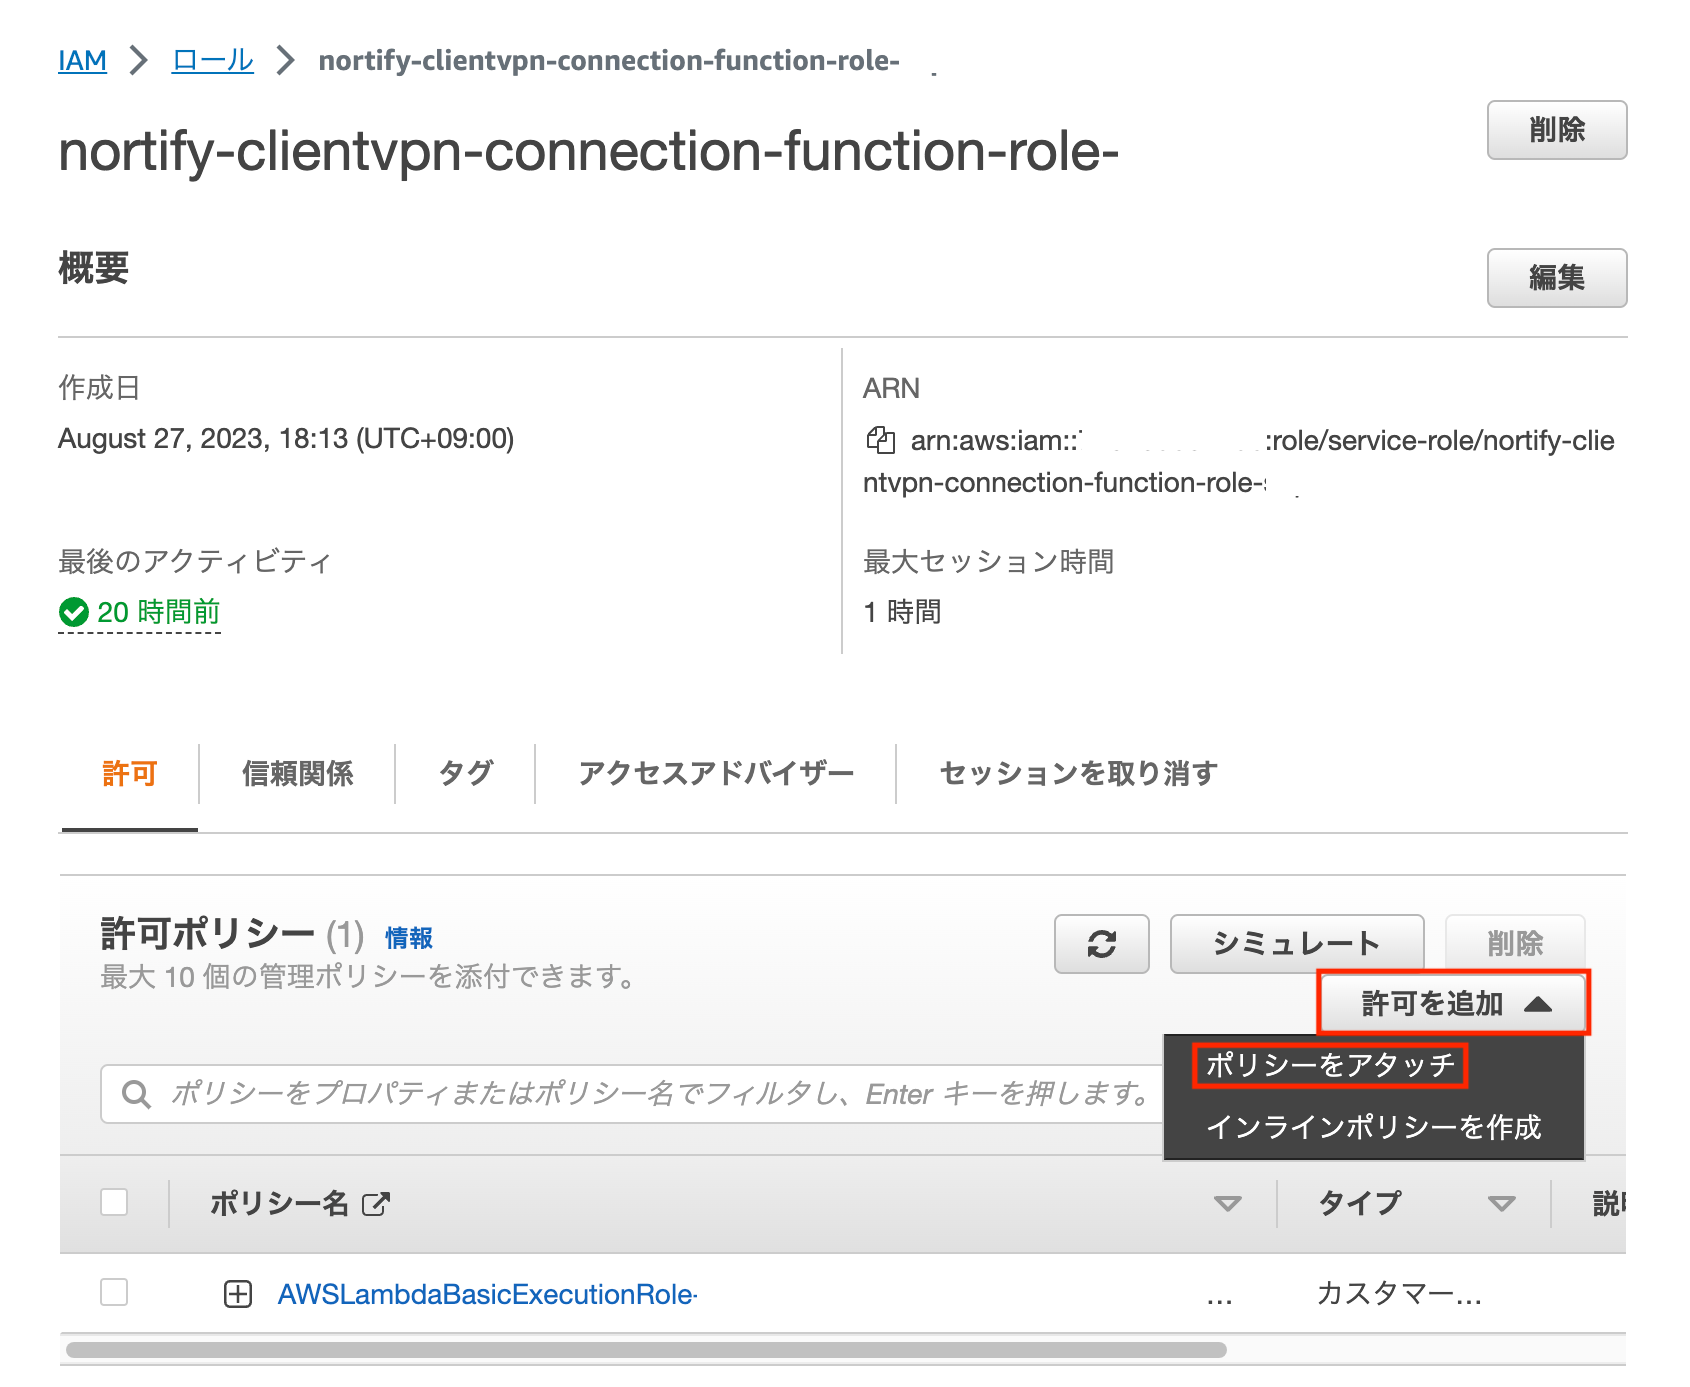Screen dimensions: 1690x1387
Task: Click the magnifying glass in the filter box
Action: pyautogui.click(x=137, y=1093)
